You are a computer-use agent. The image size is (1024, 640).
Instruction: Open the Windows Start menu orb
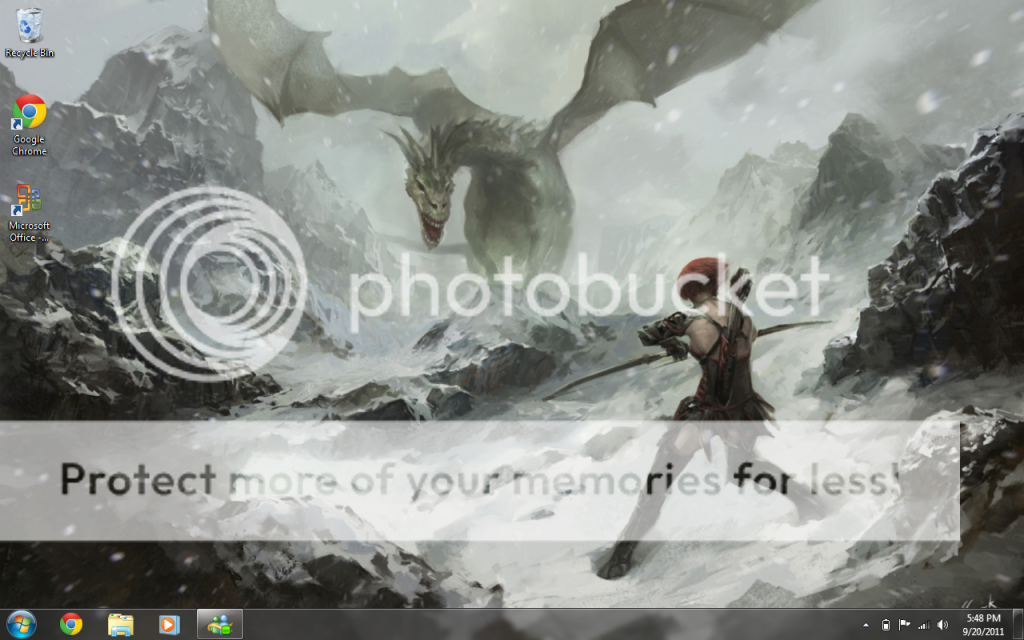21,624
